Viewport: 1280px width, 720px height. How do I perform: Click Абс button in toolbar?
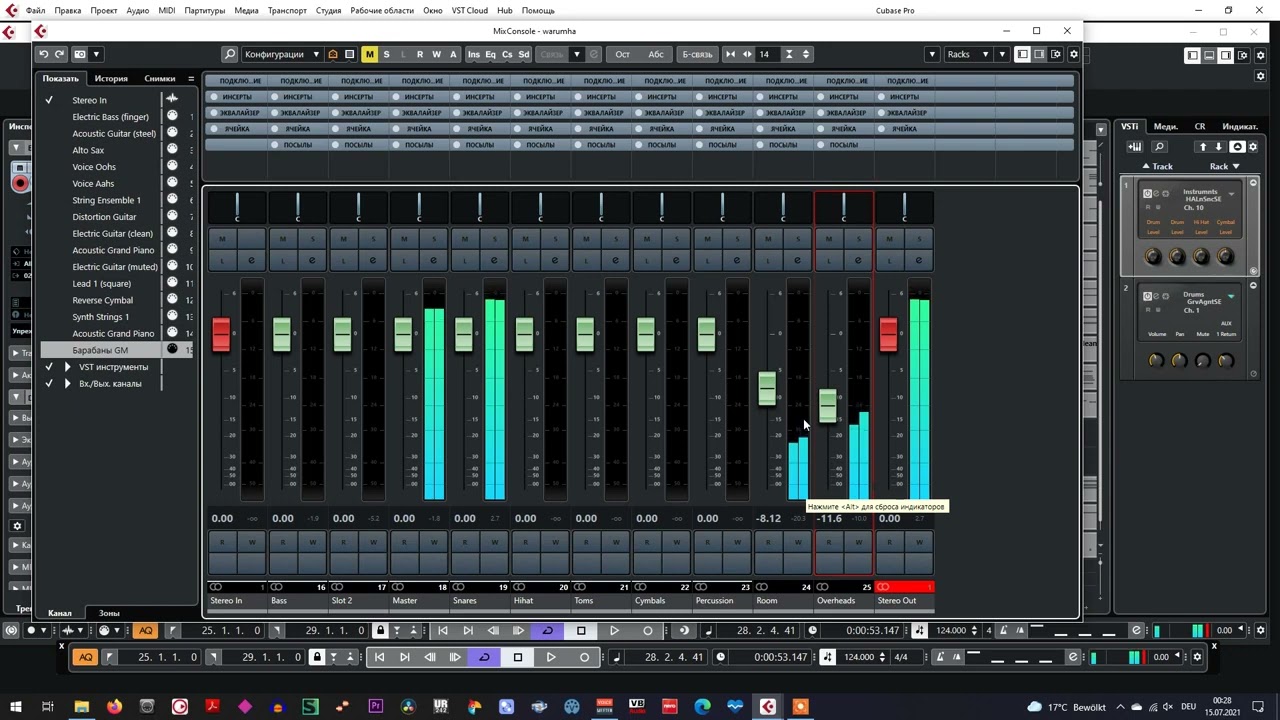(656, 54)
